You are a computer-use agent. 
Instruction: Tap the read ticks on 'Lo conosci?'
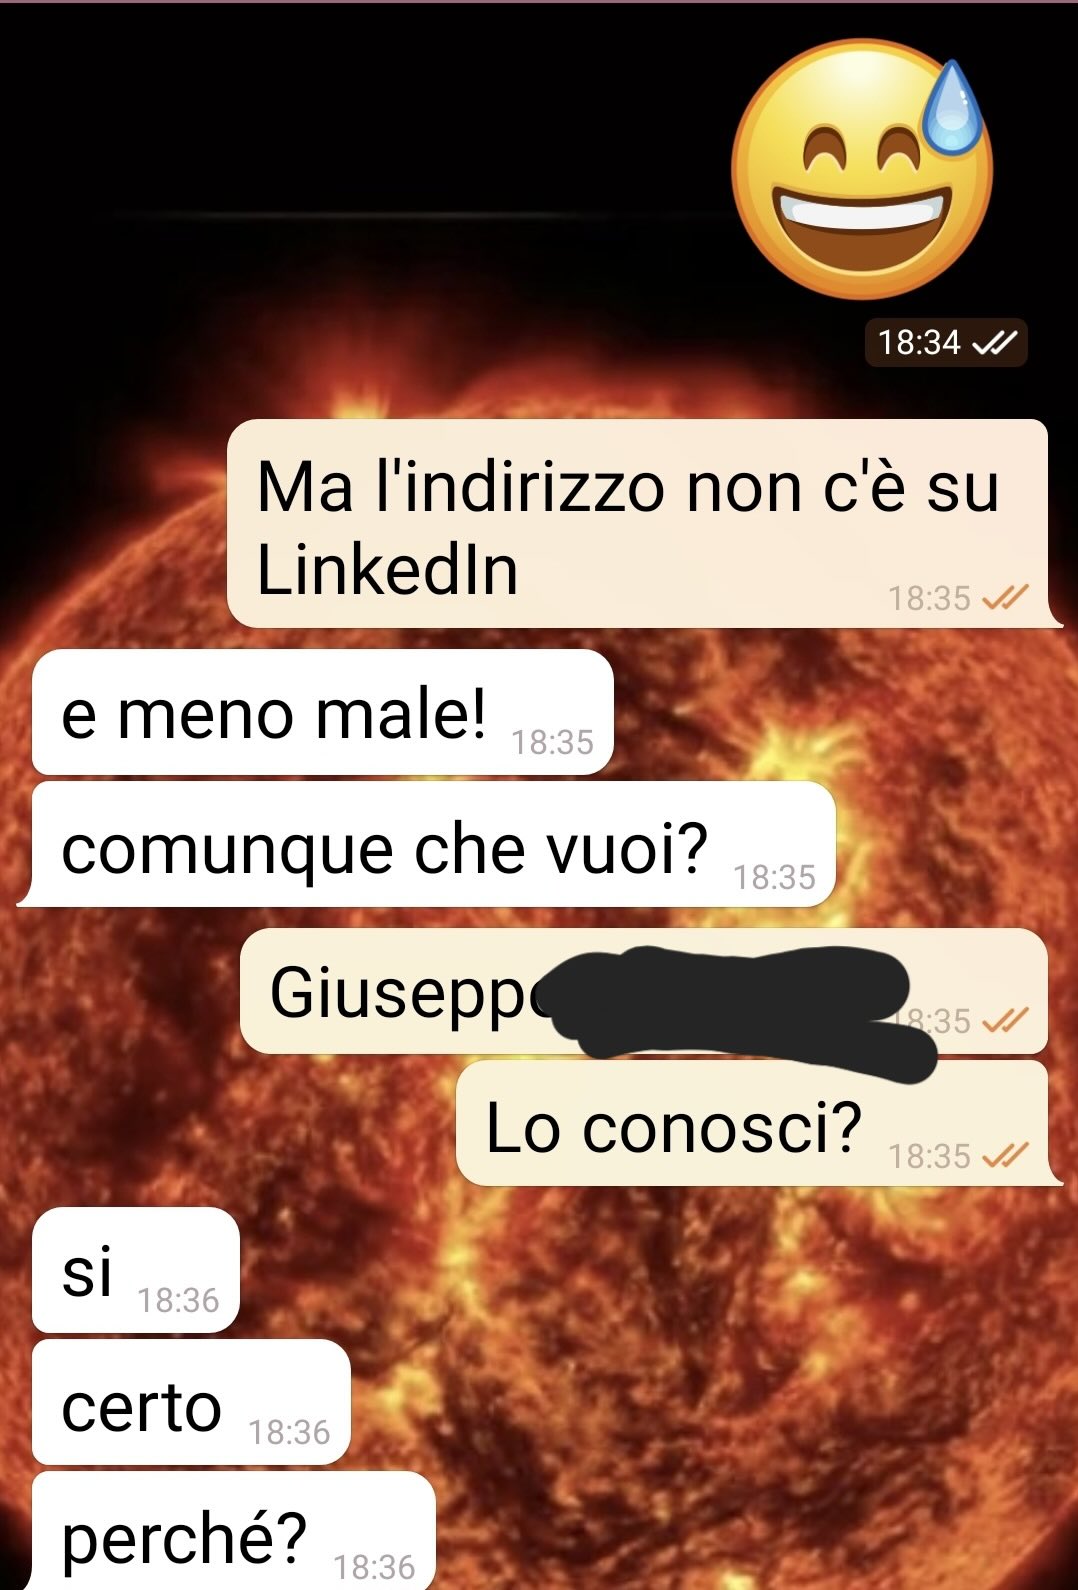[1005, 1156]
